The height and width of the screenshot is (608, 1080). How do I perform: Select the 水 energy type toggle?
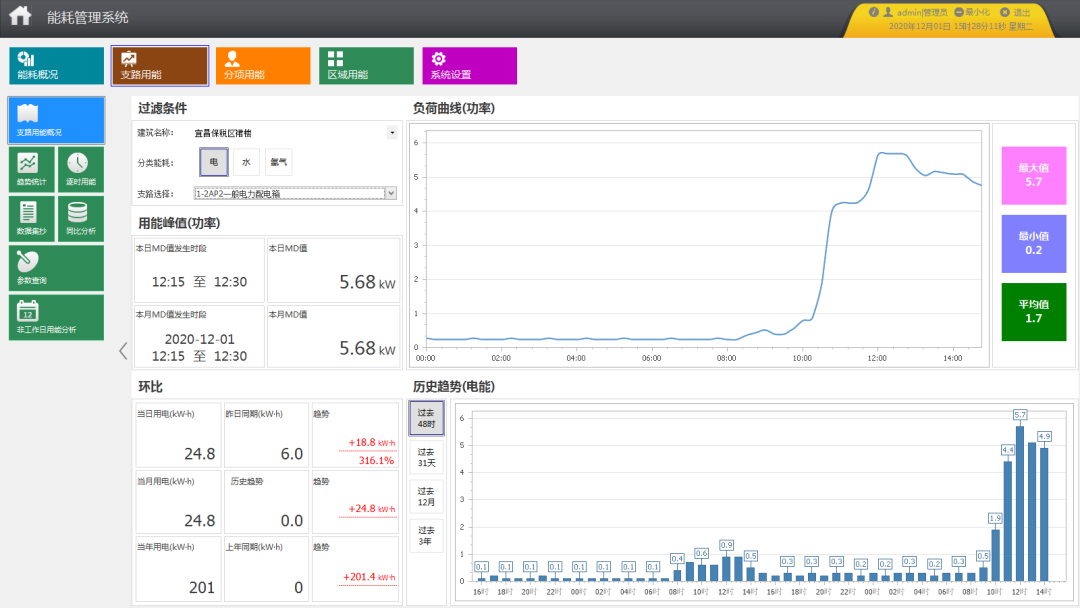coord(246,162)
